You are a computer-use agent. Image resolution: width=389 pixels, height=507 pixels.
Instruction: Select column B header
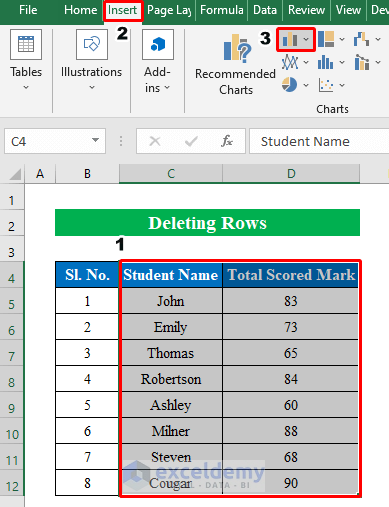click(87, 174)
